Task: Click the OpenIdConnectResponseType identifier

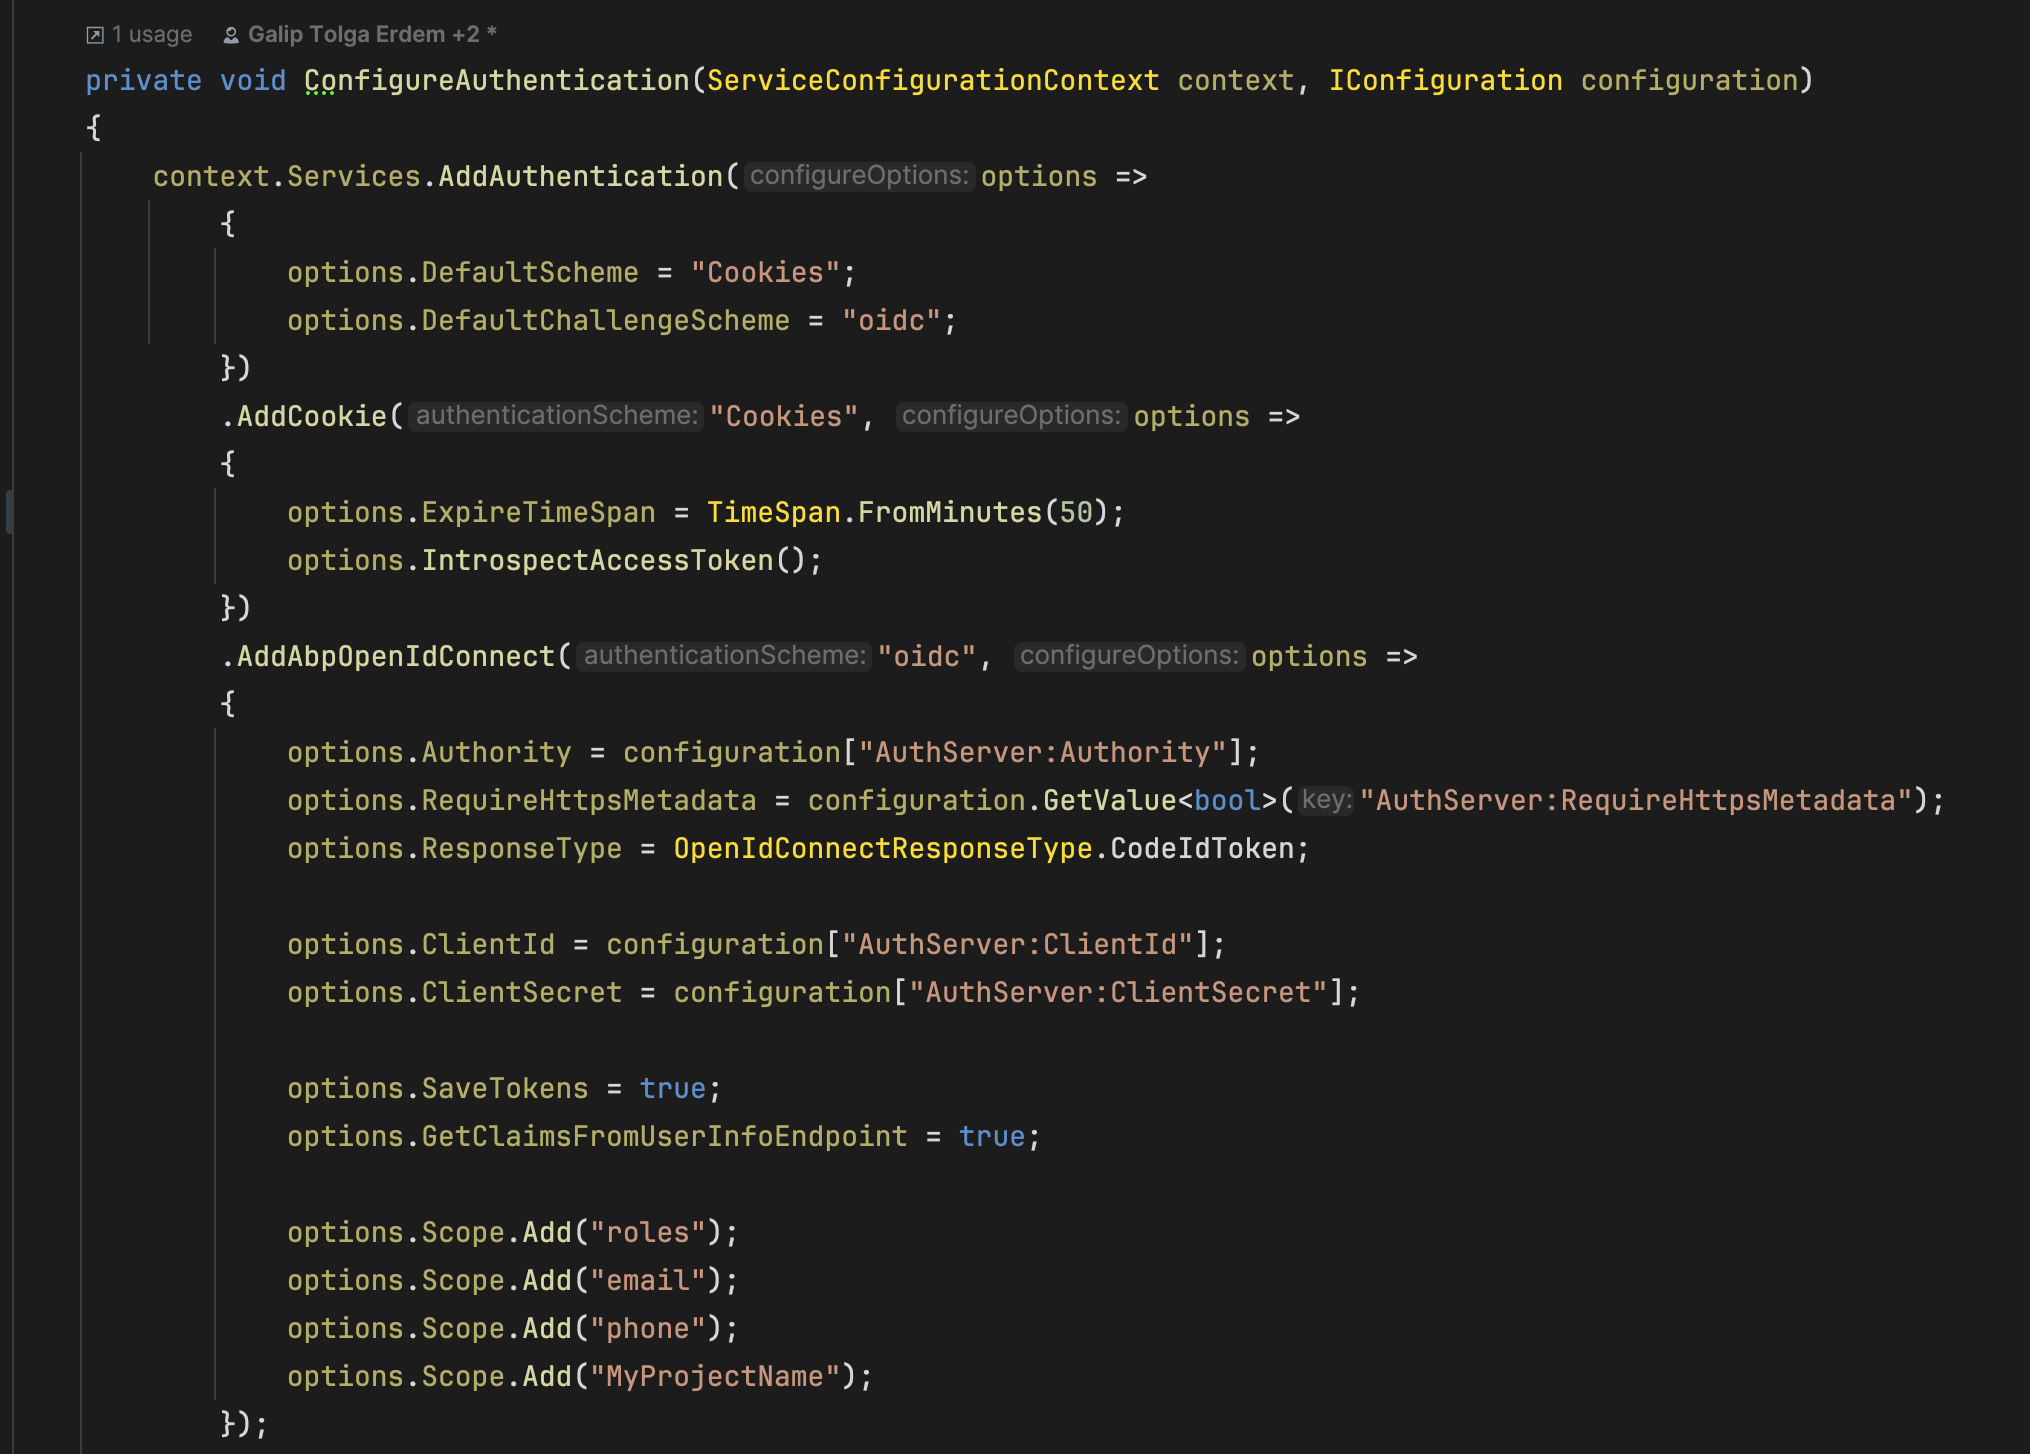Action: pos(882,849)
